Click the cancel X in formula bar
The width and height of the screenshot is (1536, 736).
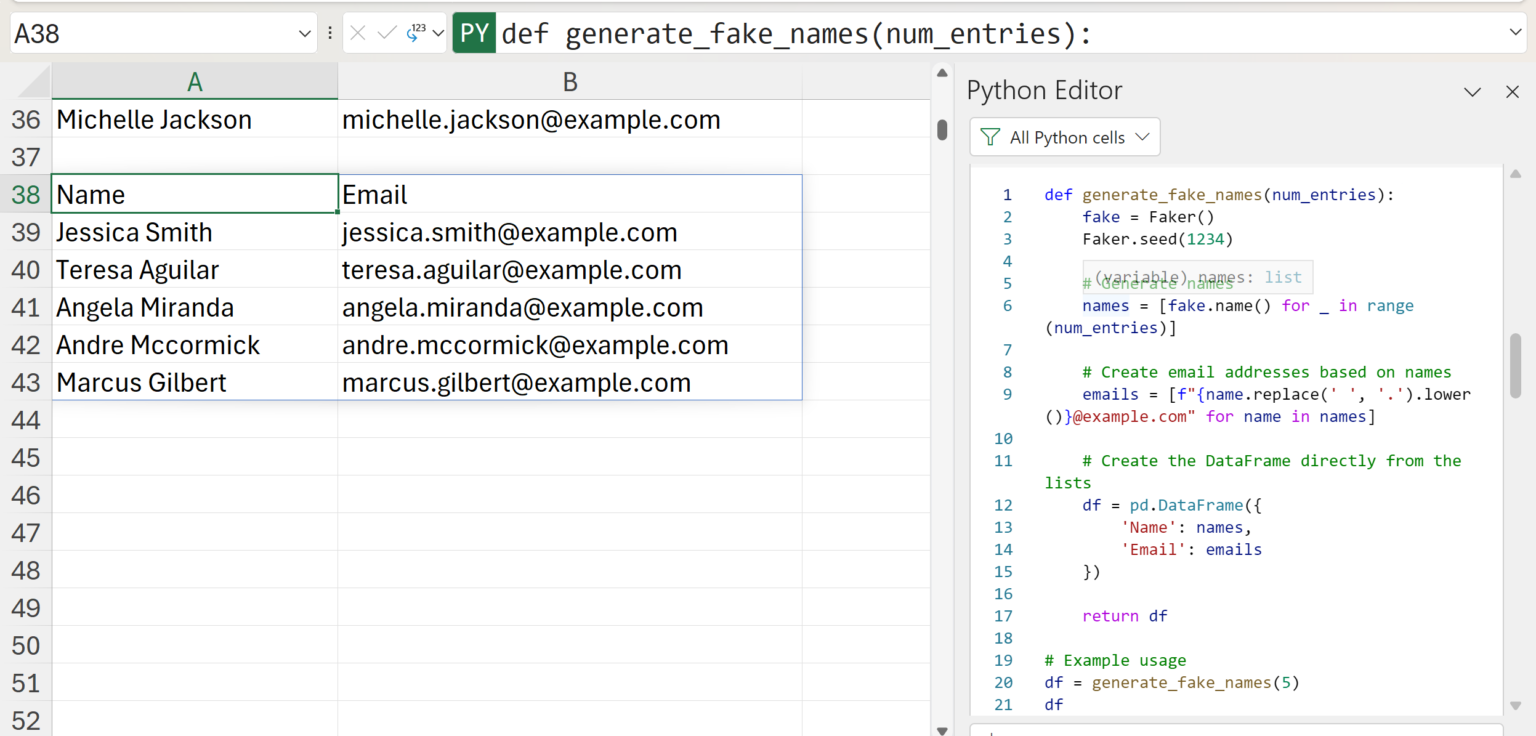point(358,34)
